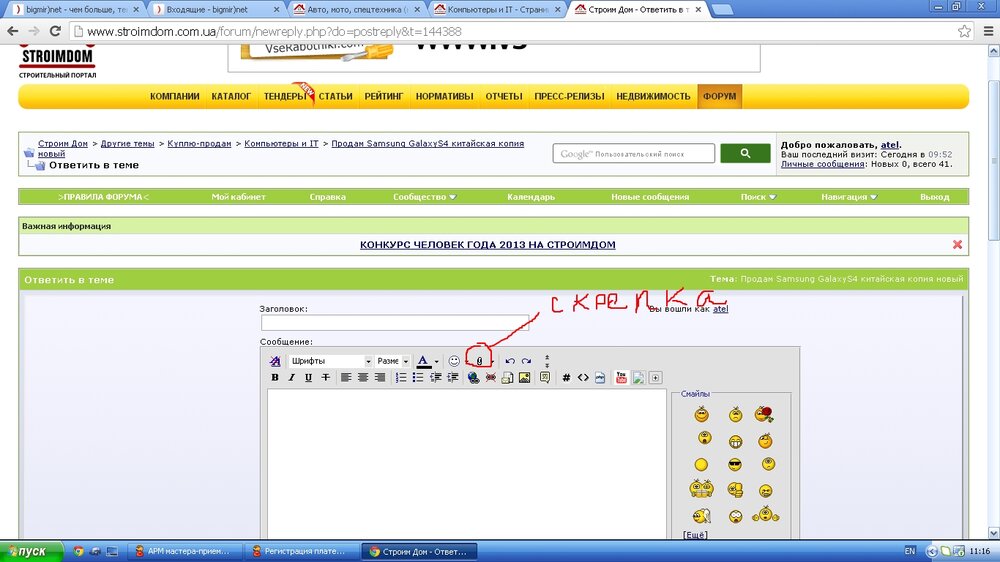Click the last icon in editor toolbar
Image resolution: width=1000 pixels, height=562 pixels.
click(x=655, y=378)
